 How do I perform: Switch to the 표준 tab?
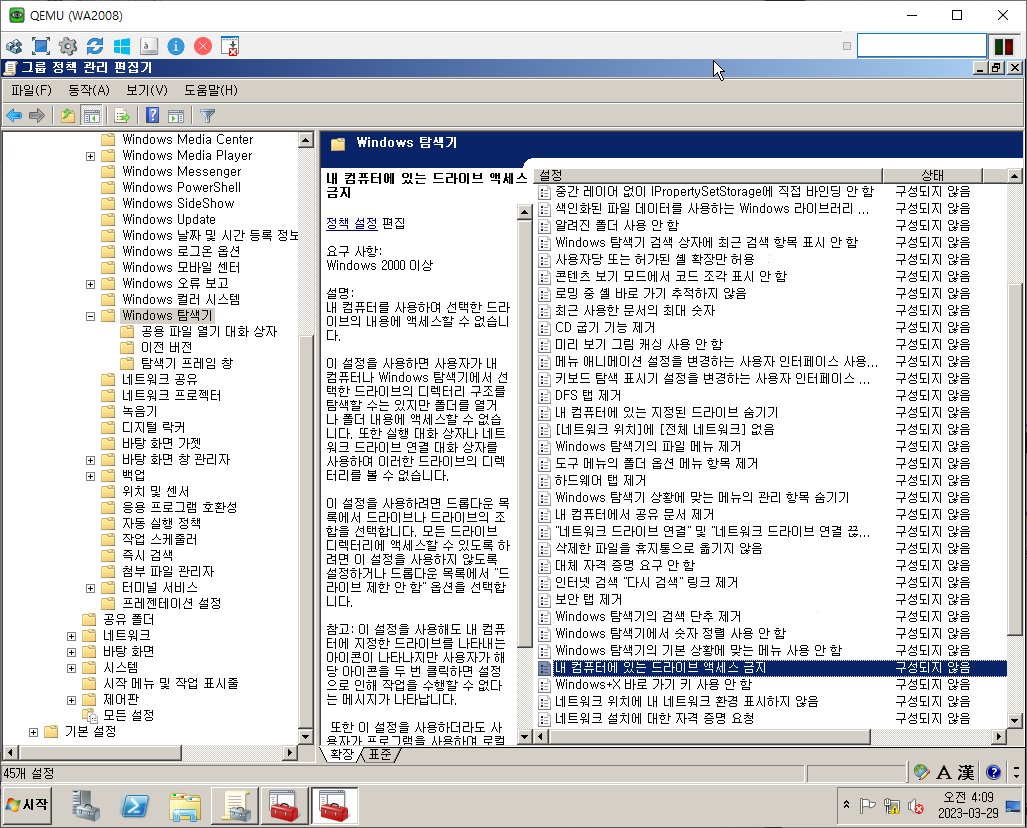(380, 754)
